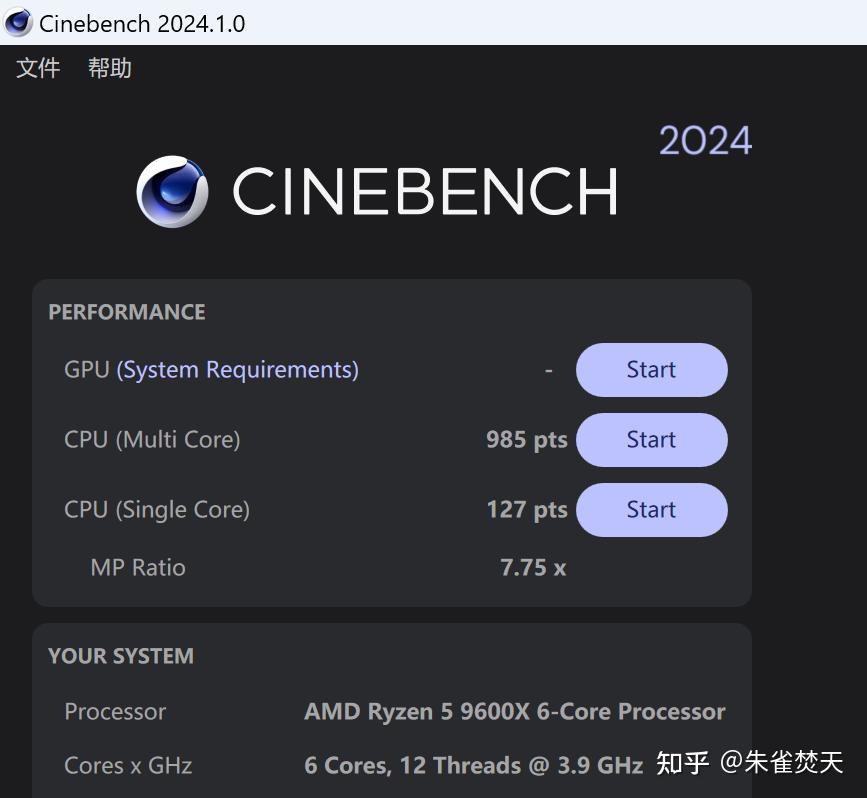Click the PERFORMANCE section header
This screenshot has height=798, width=867.
point(126,312)
